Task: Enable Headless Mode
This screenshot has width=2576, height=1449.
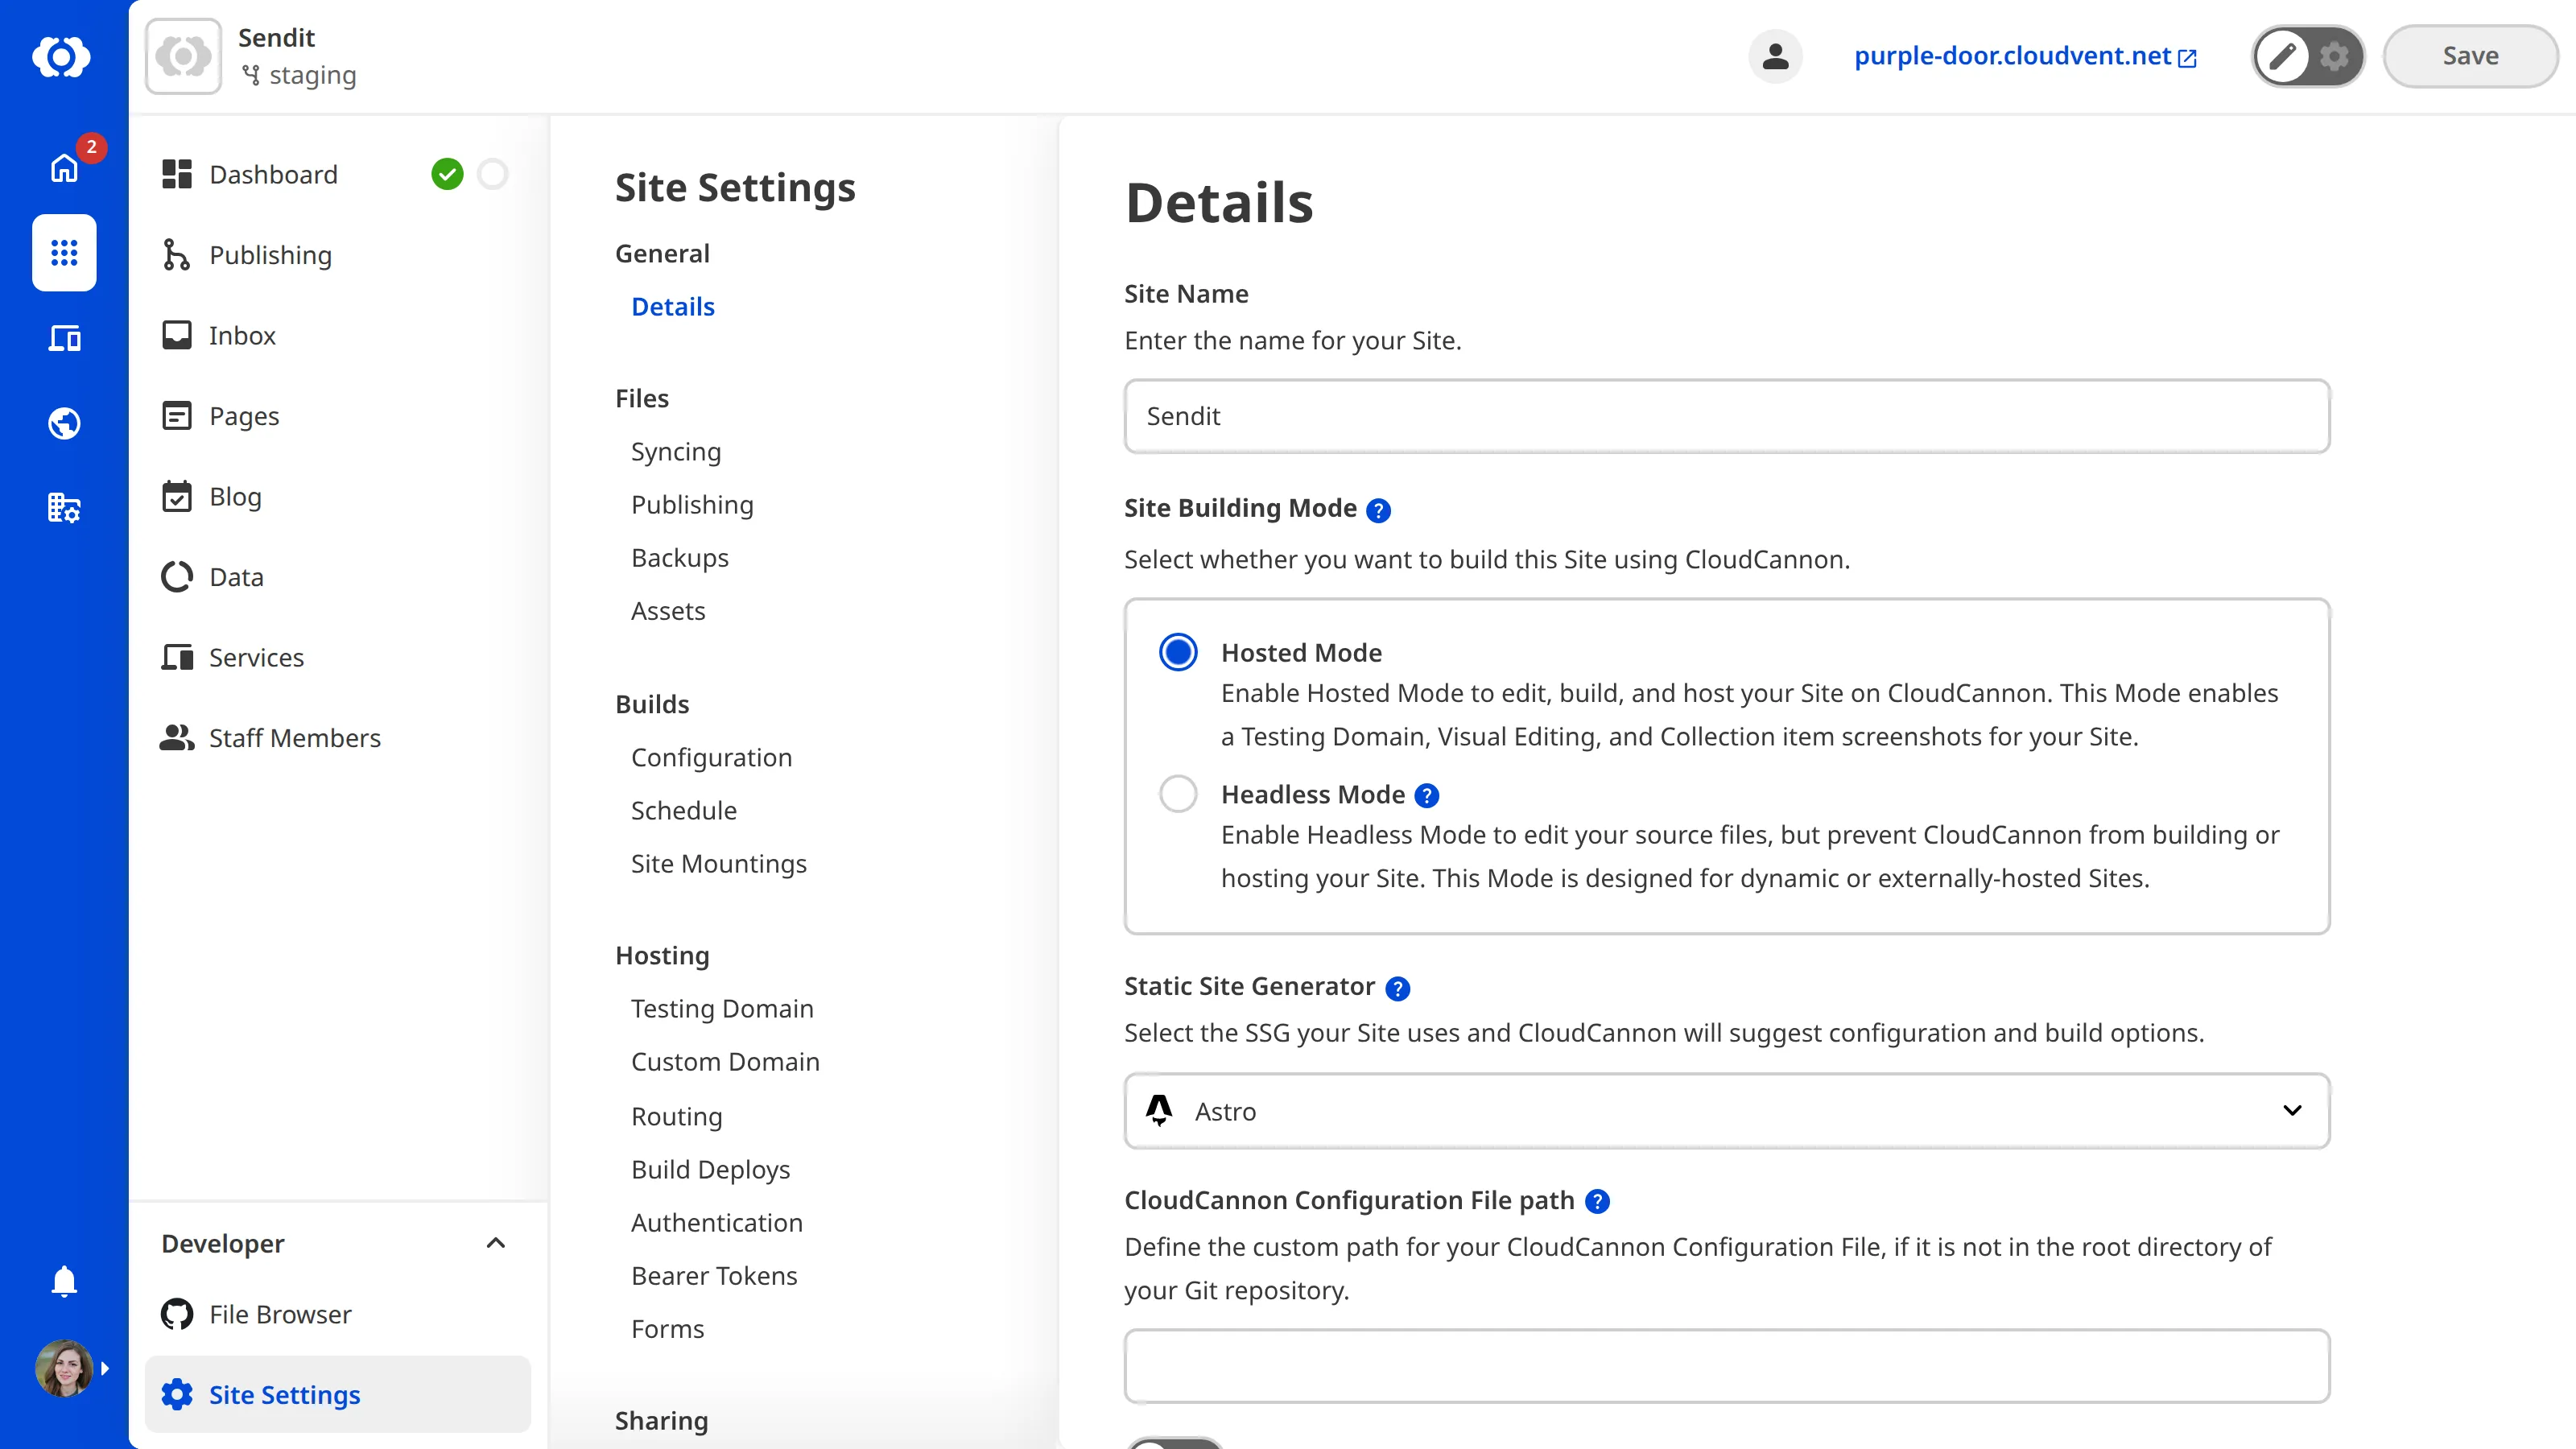Action: pyautogui.click(x=1178, y=793)
